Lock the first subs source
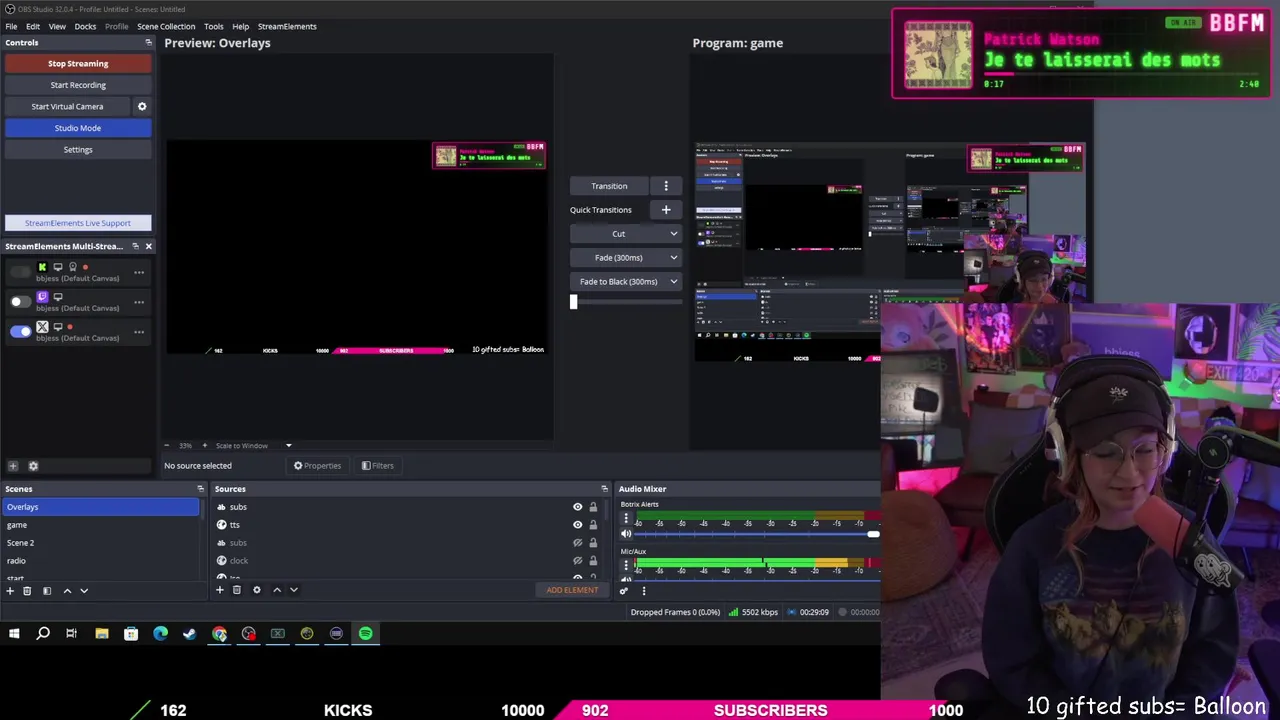This screenshot has width=1280, height=720. (x=593, y=507)
